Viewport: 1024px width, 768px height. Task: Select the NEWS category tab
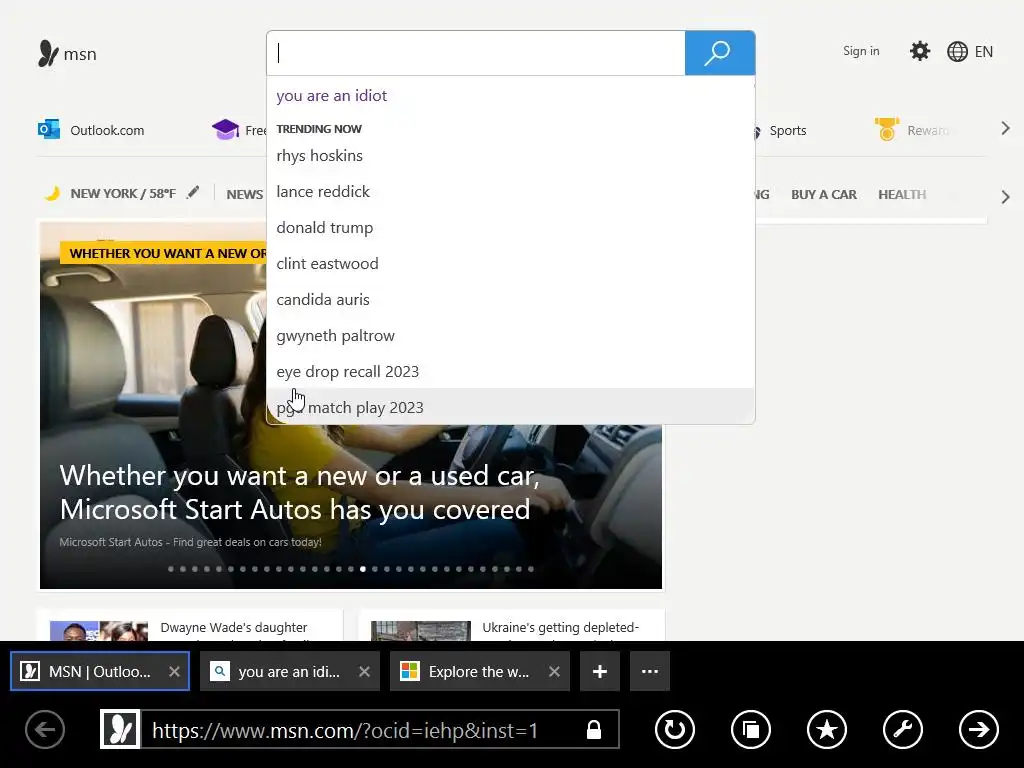(245, 194)
